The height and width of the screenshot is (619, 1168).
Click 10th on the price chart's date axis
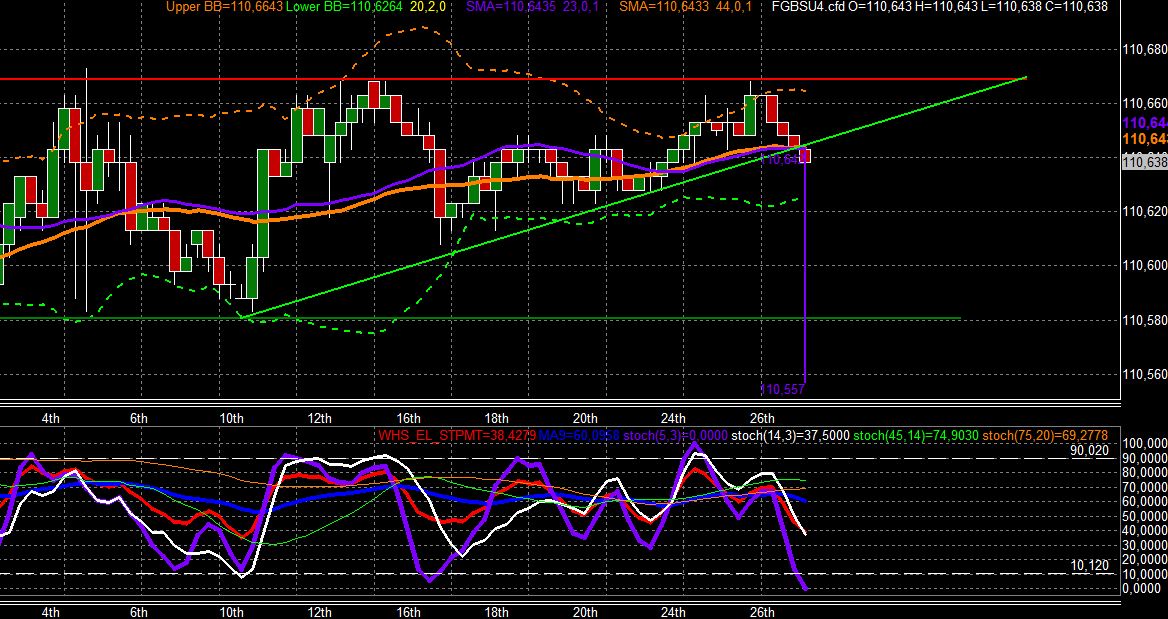point(232,417)
